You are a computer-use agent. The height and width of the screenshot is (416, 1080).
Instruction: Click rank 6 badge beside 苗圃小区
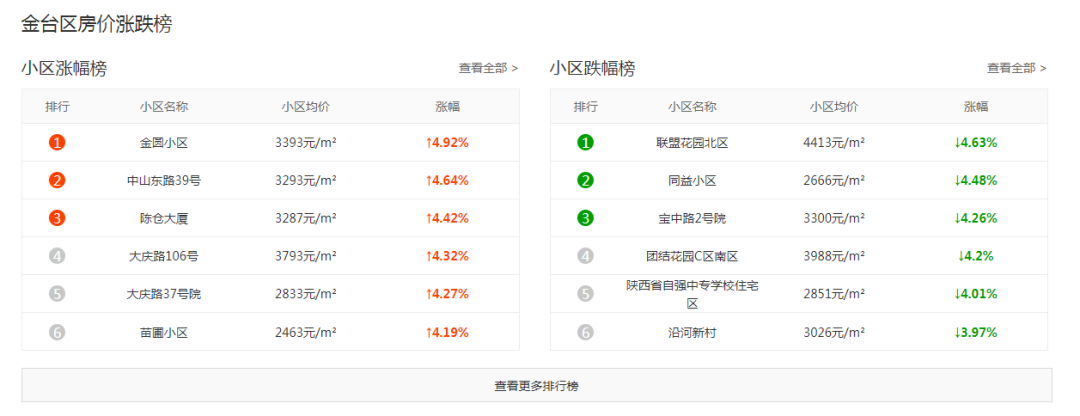(x=57, y=332)
